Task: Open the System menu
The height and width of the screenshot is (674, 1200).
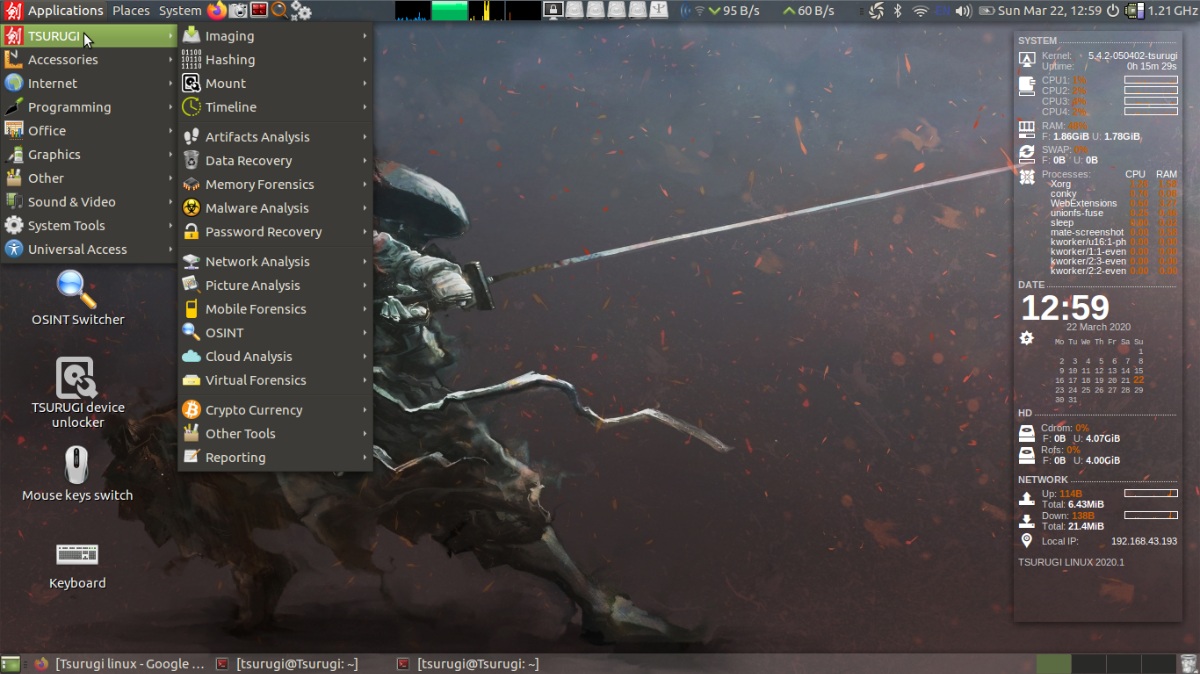Action: [180, 11]
